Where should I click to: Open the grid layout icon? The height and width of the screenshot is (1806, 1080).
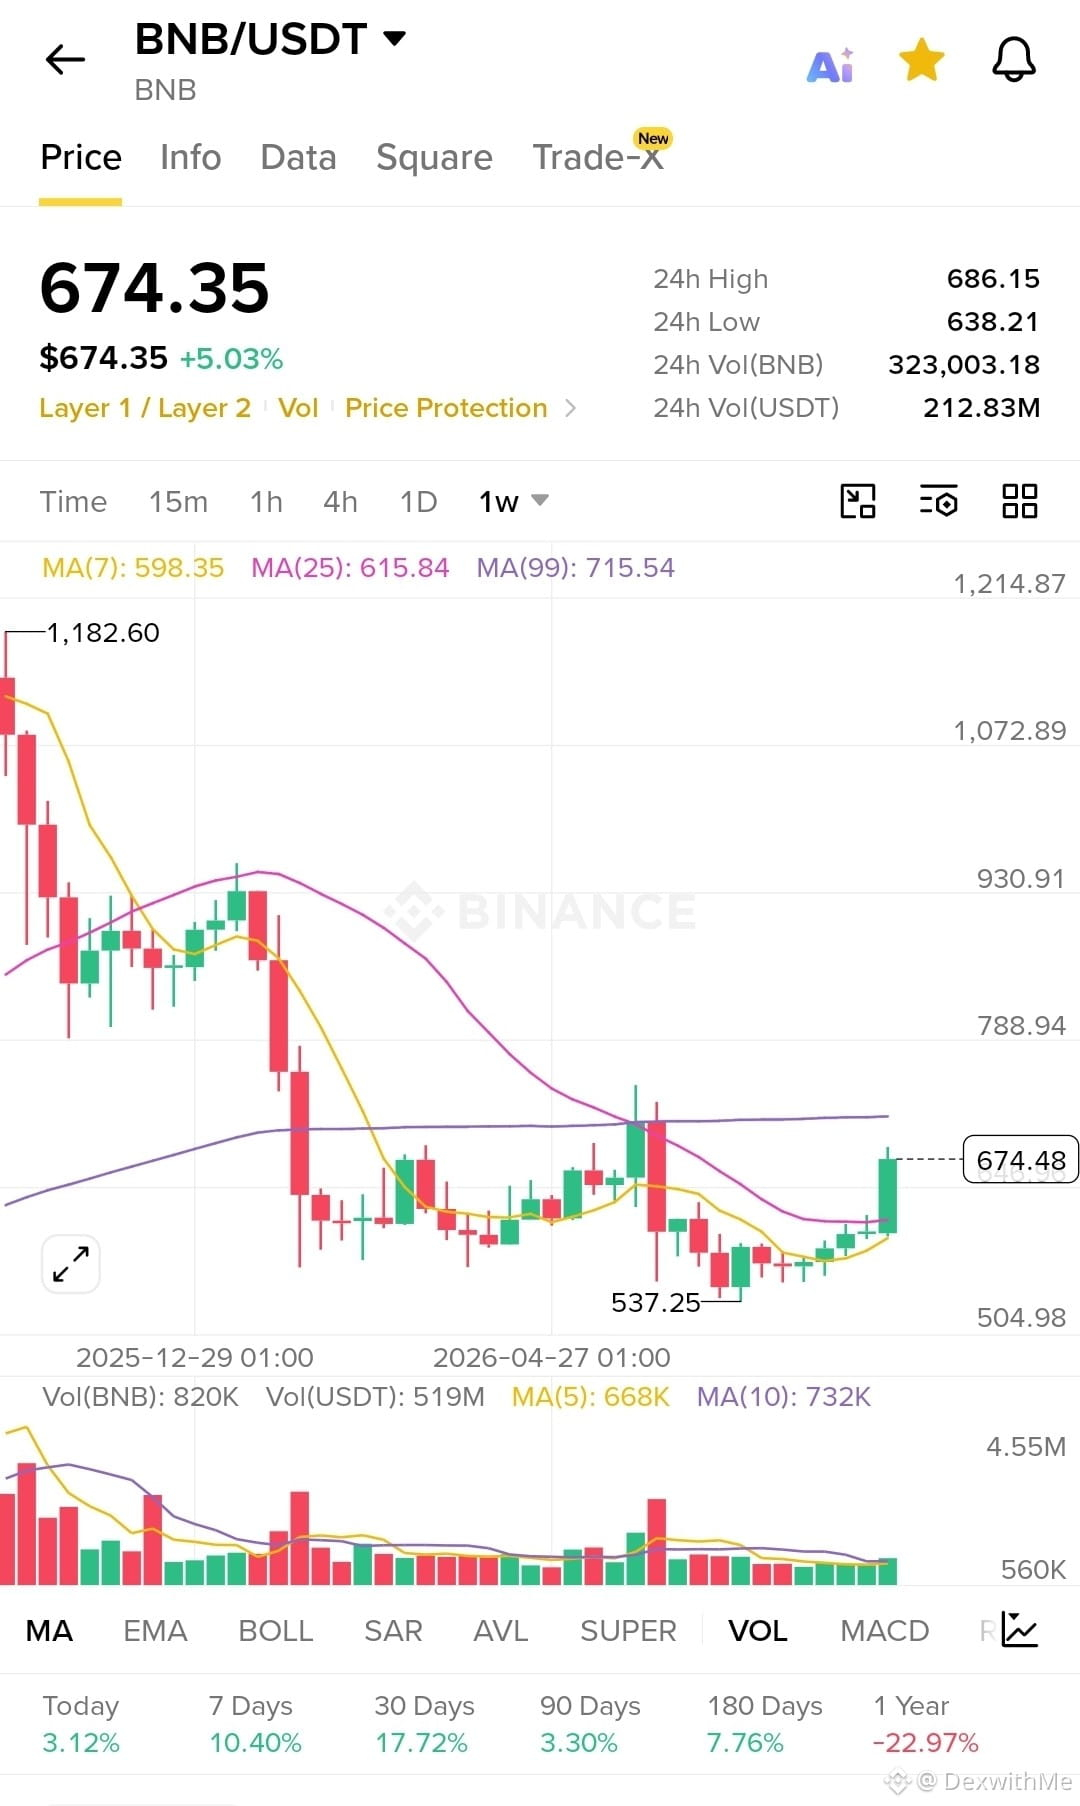pyautogui.click(x=1020, y=501)
